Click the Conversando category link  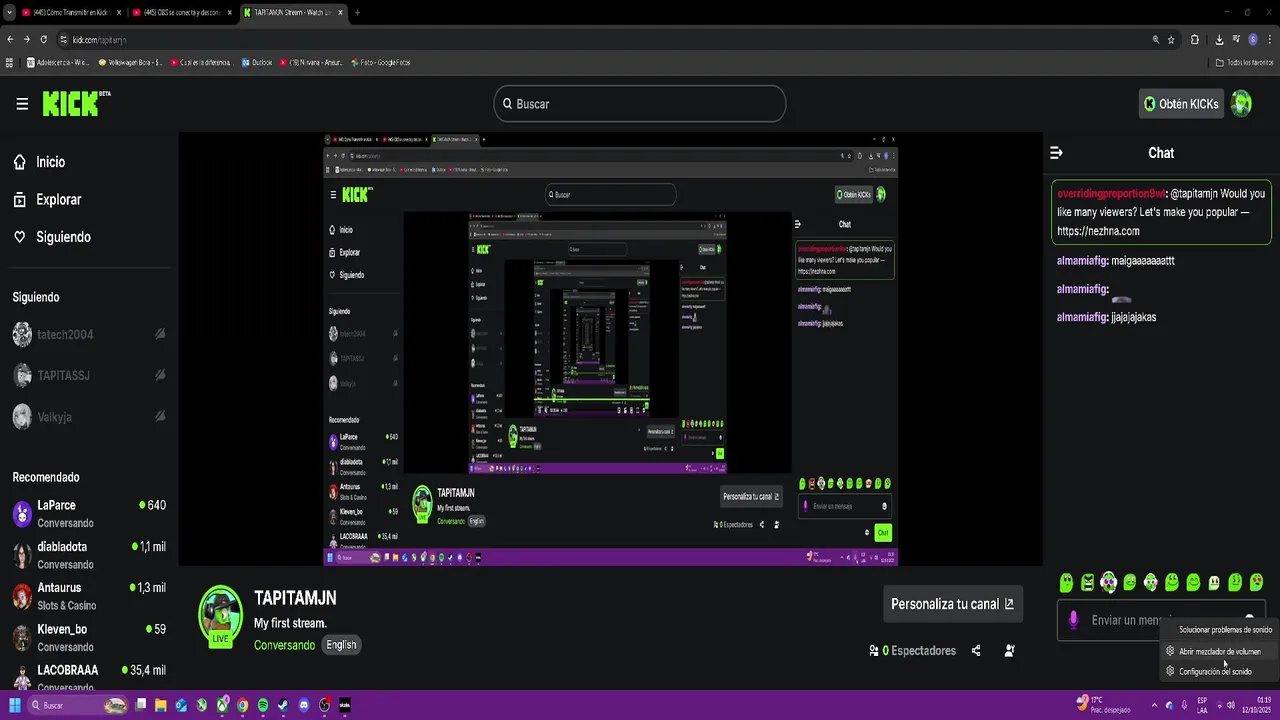tap(284, 645)
